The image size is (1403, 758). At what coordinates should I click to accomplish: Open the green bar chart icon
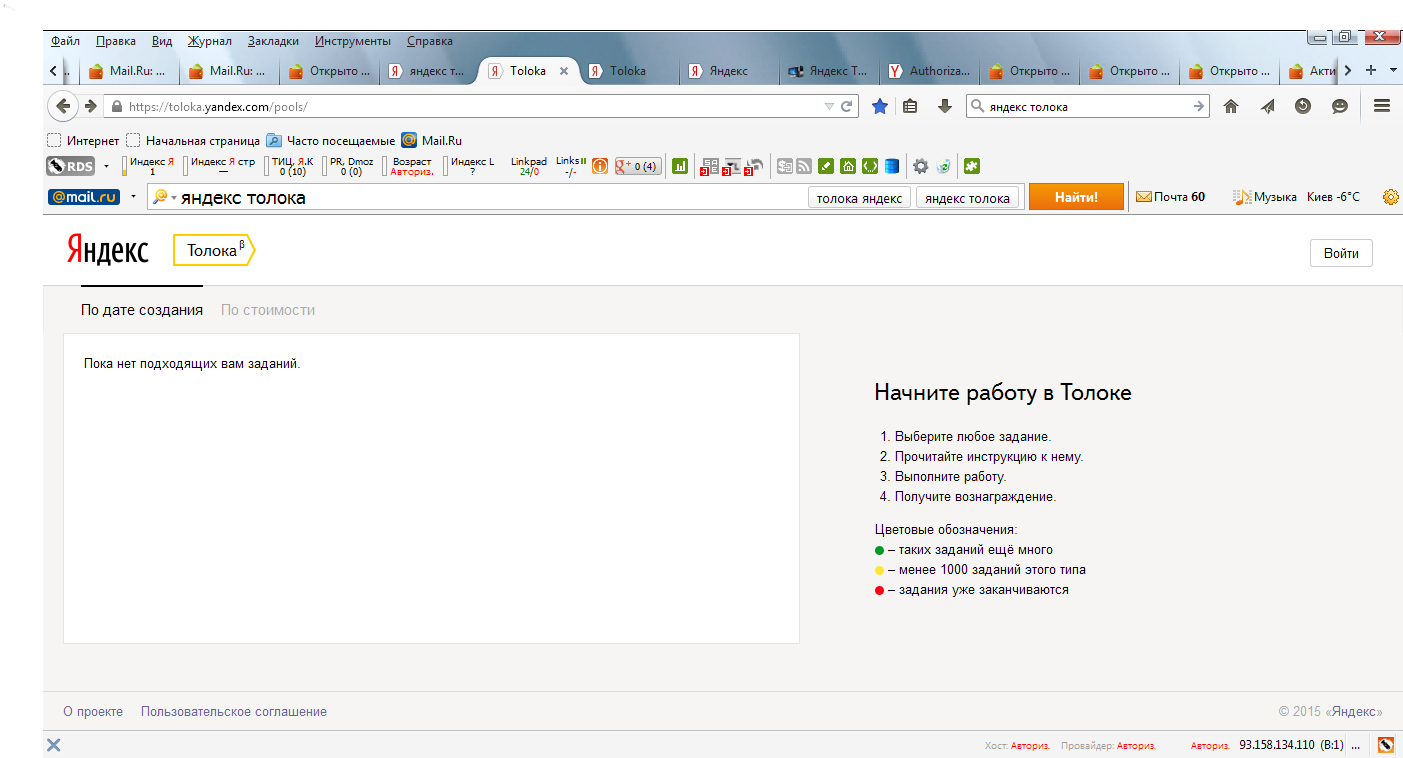point(680,166)
